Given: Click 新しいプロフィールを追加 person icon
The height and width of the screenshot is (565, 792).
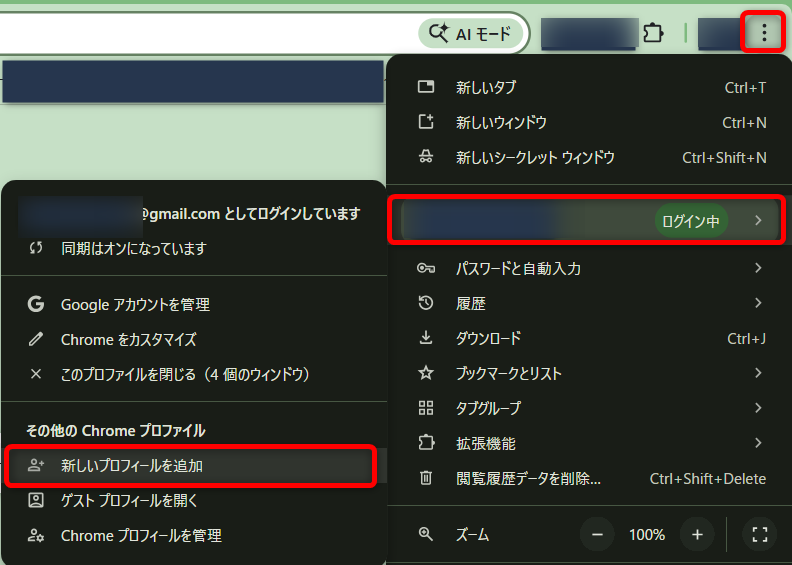Looking at the screenshot, I should [36, 466].
